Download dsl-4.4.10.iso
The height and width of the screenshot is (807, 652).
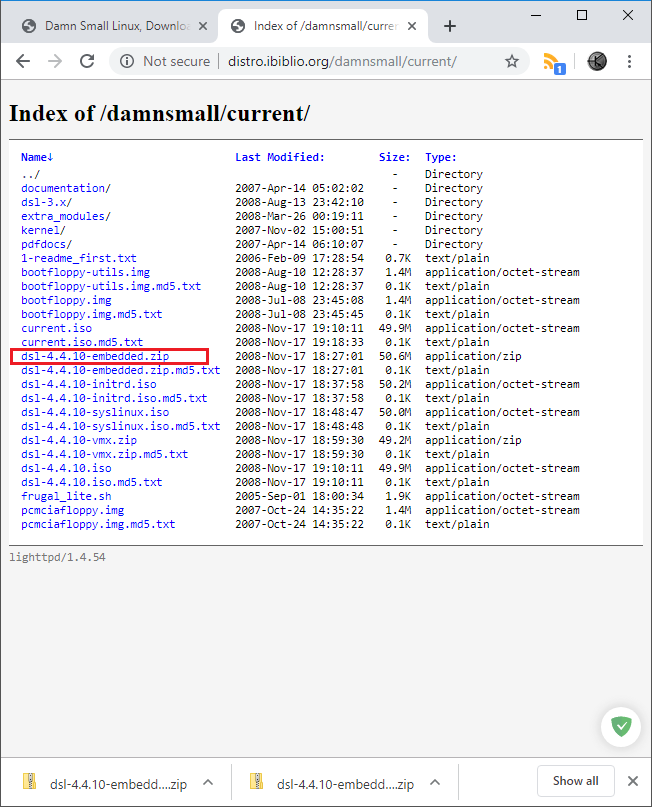click(x=66, y=468)
